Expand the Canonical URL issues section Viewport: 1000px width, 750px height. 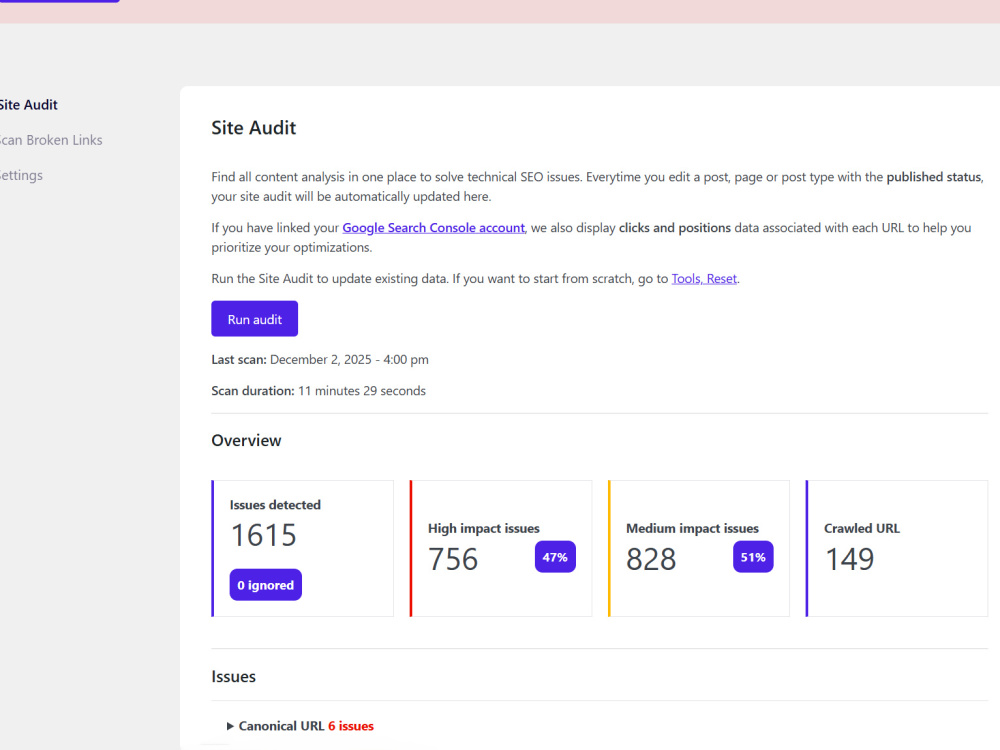(300, 726)
